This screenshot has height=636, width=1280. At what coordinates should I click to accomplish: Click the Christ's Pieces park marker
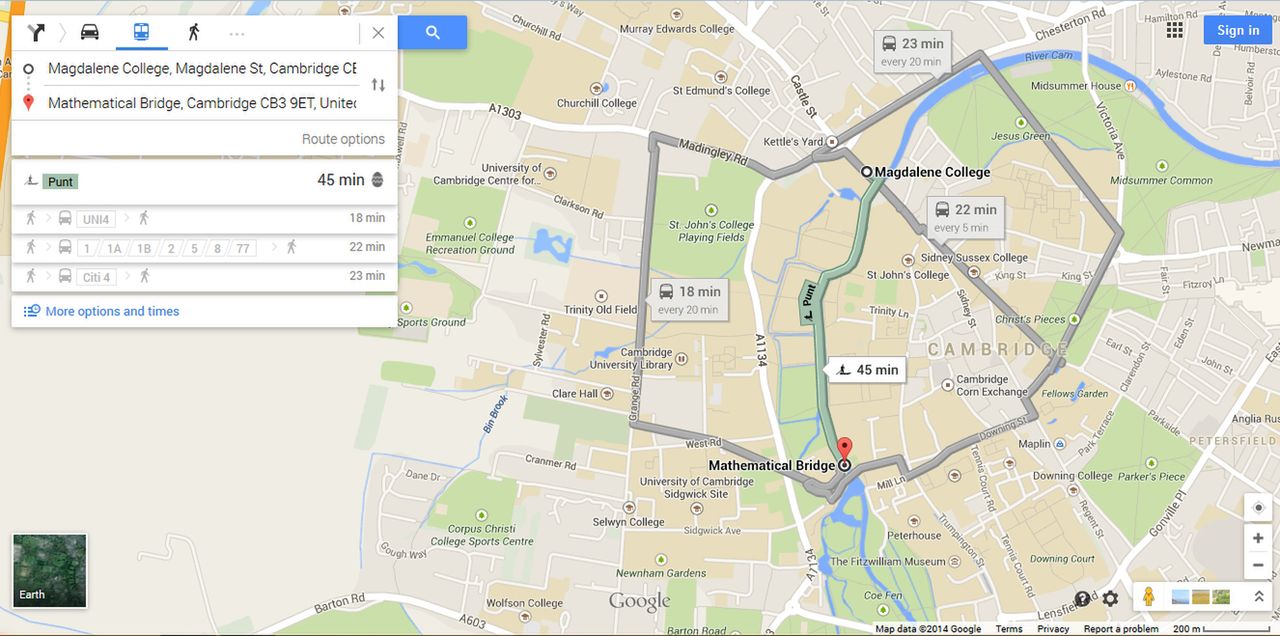[x=1074, y=319]
